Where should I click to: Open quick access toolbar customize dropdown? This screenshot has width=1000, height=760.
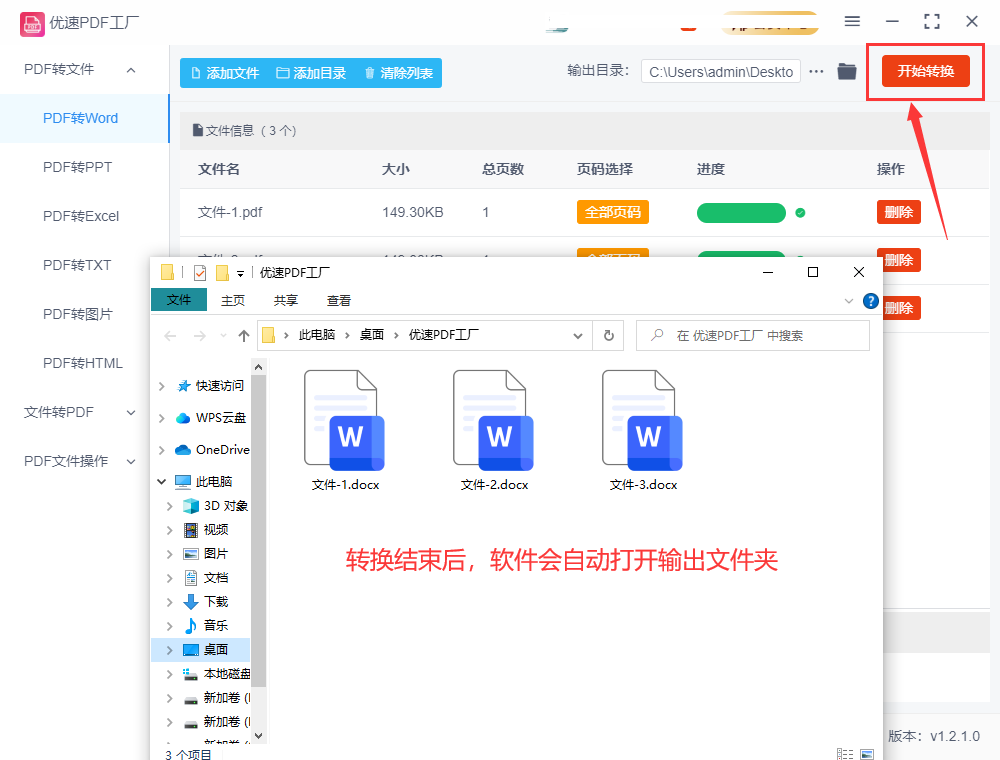click(x=240, y=274)
